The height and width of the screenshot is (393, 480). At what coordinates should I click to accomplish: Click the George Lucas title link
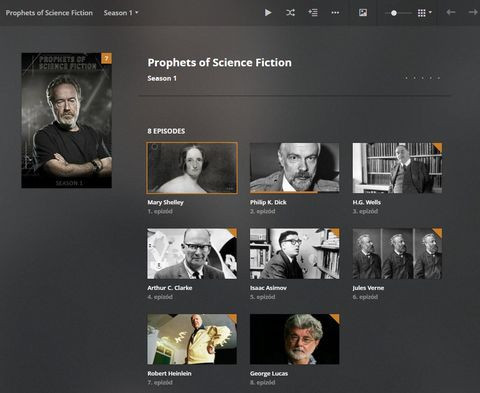pyautogui.click(x=269, y=373)
